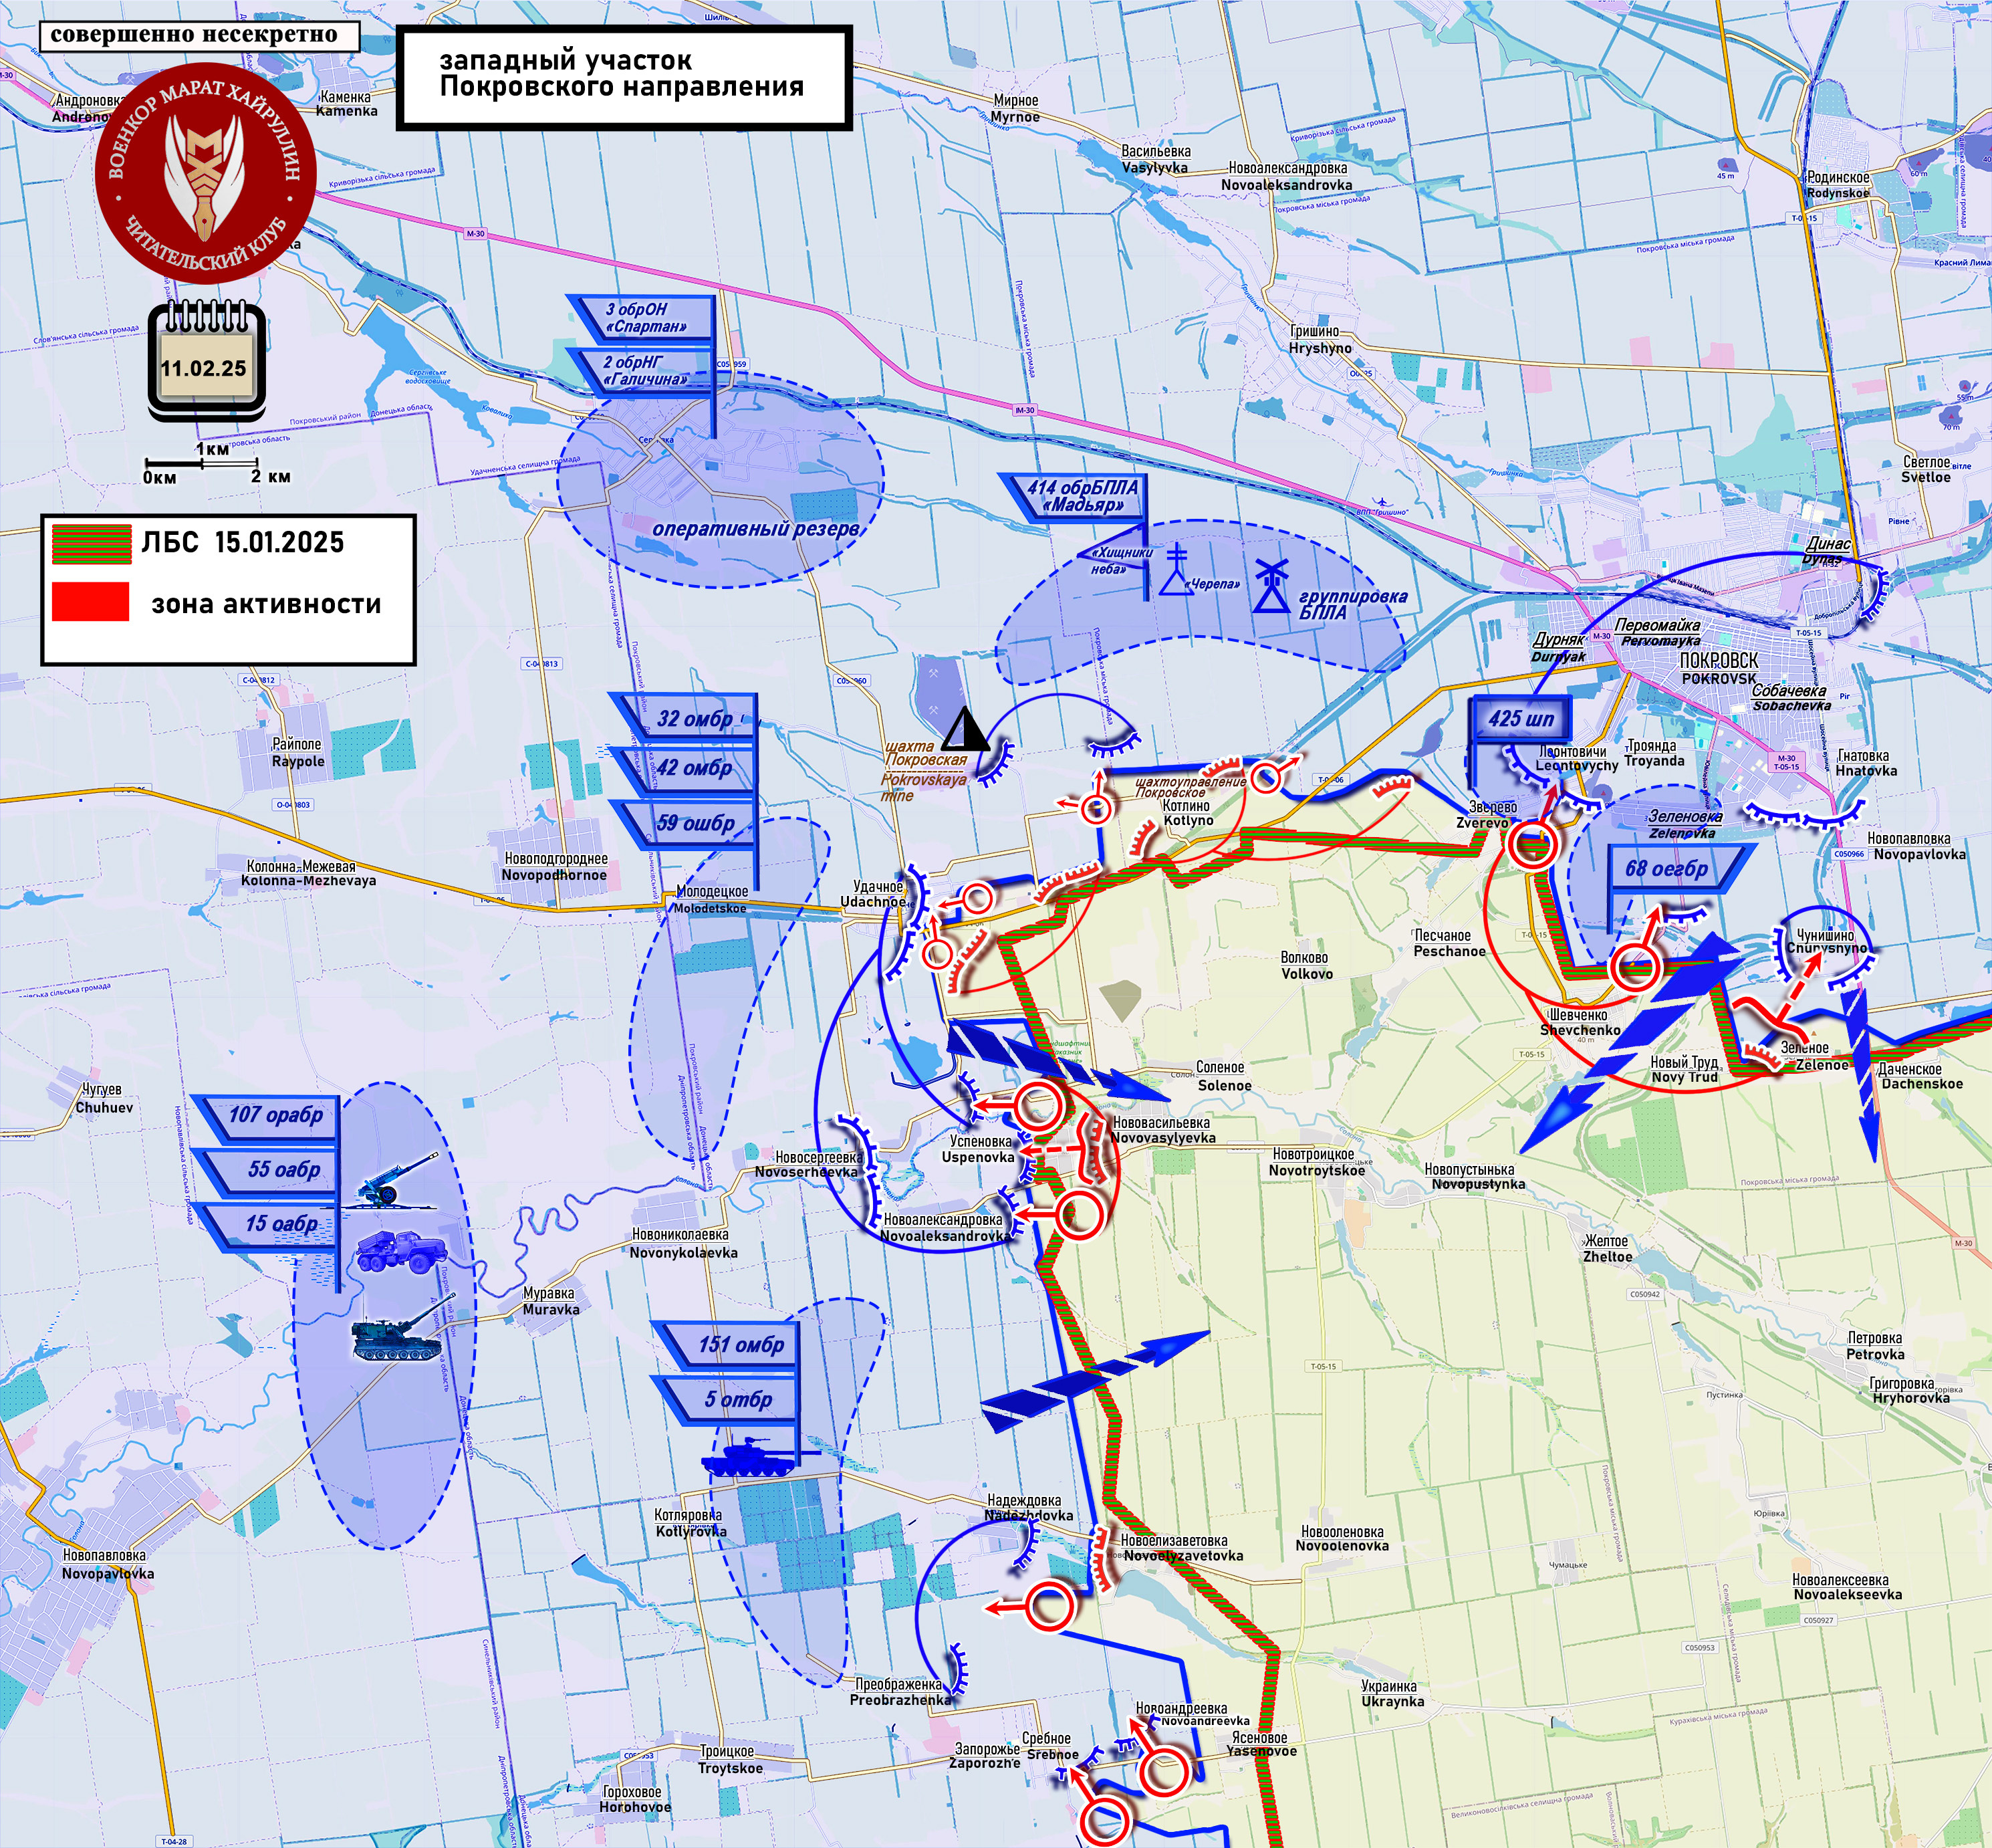Click the Мирное Myrnoe label
Viewport: 1992px width, 1848px height.
click(1016, 109)
